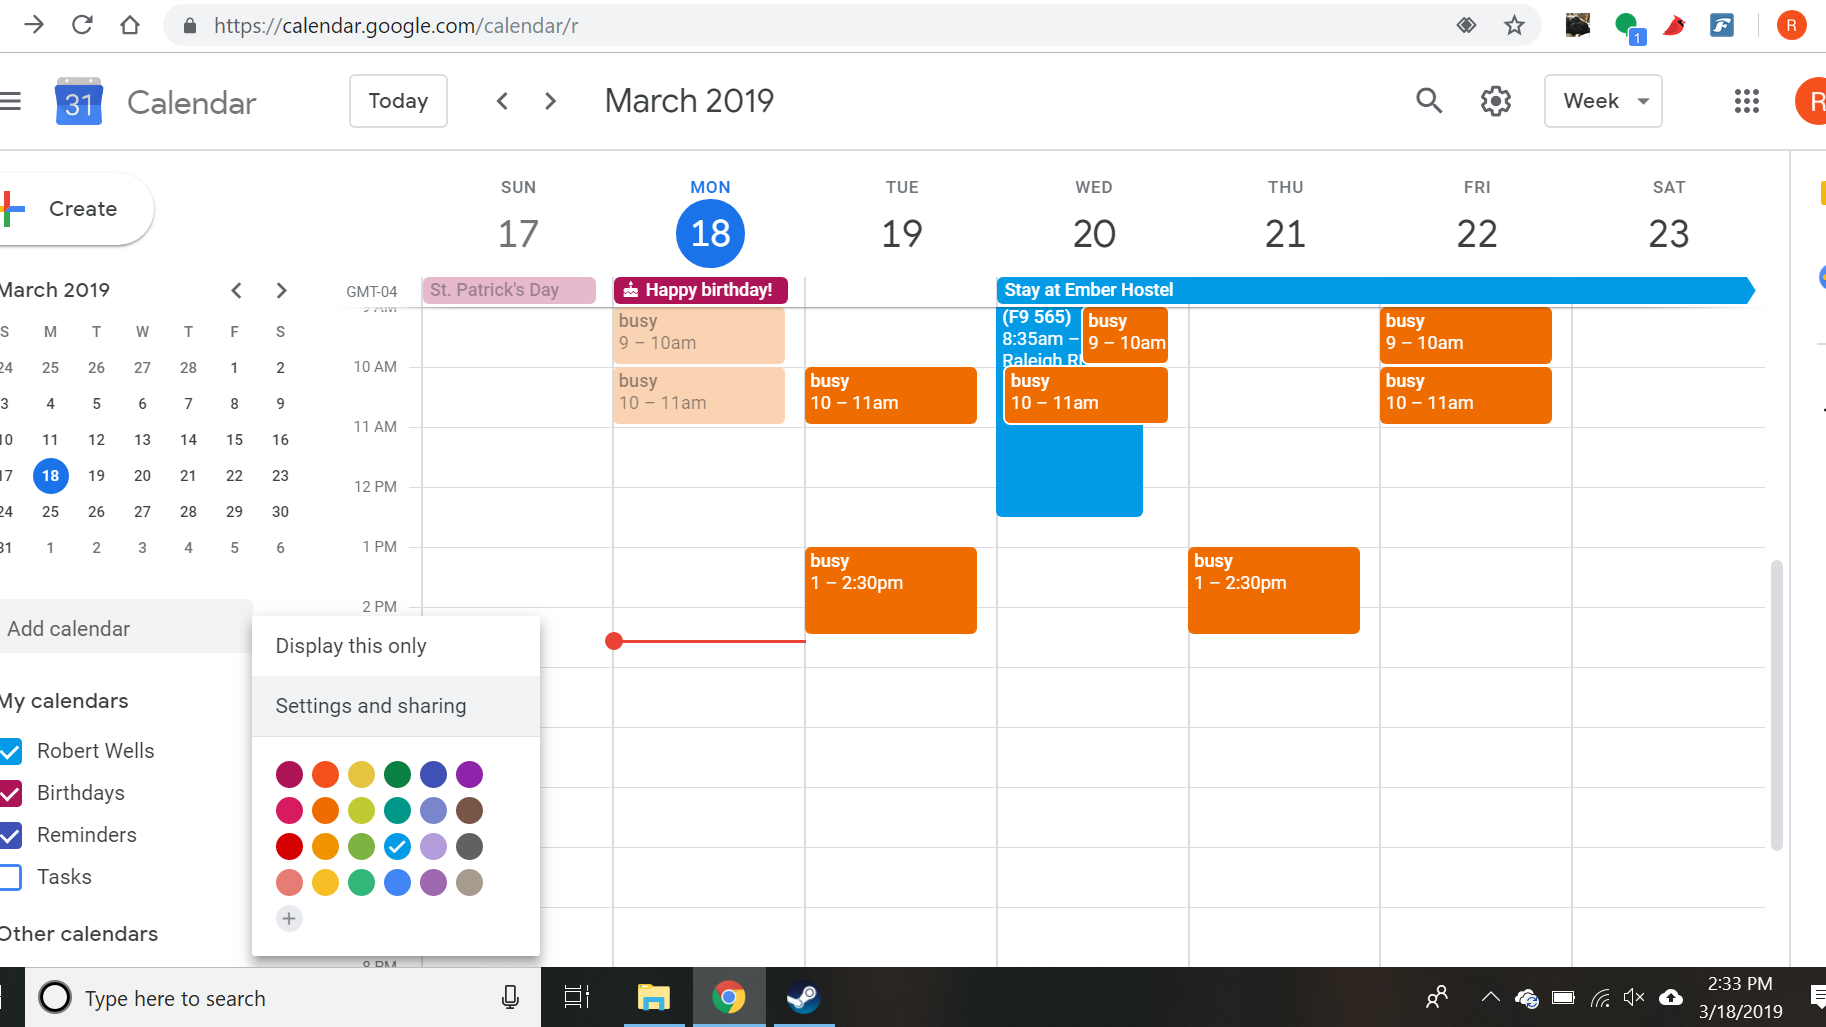Reload the page in Chrome
1826x1027 pixels.
[82, 25]
